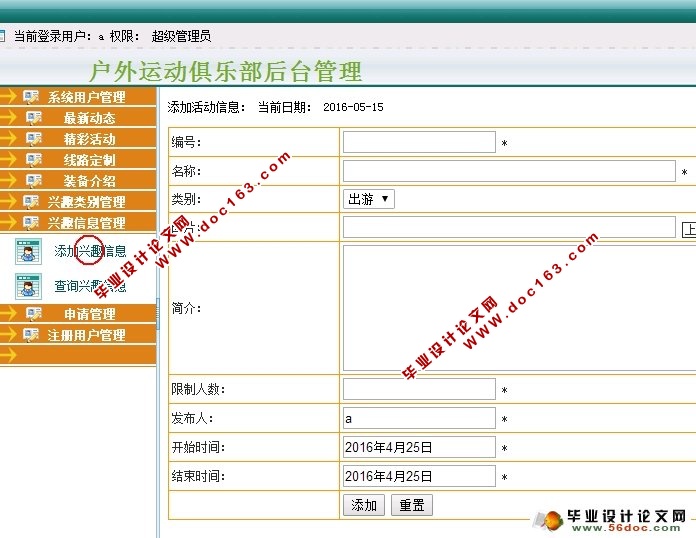Collapse the 兴趣信息管理 section
Viewport: 696px width, 538px height.
click(87, 222)
